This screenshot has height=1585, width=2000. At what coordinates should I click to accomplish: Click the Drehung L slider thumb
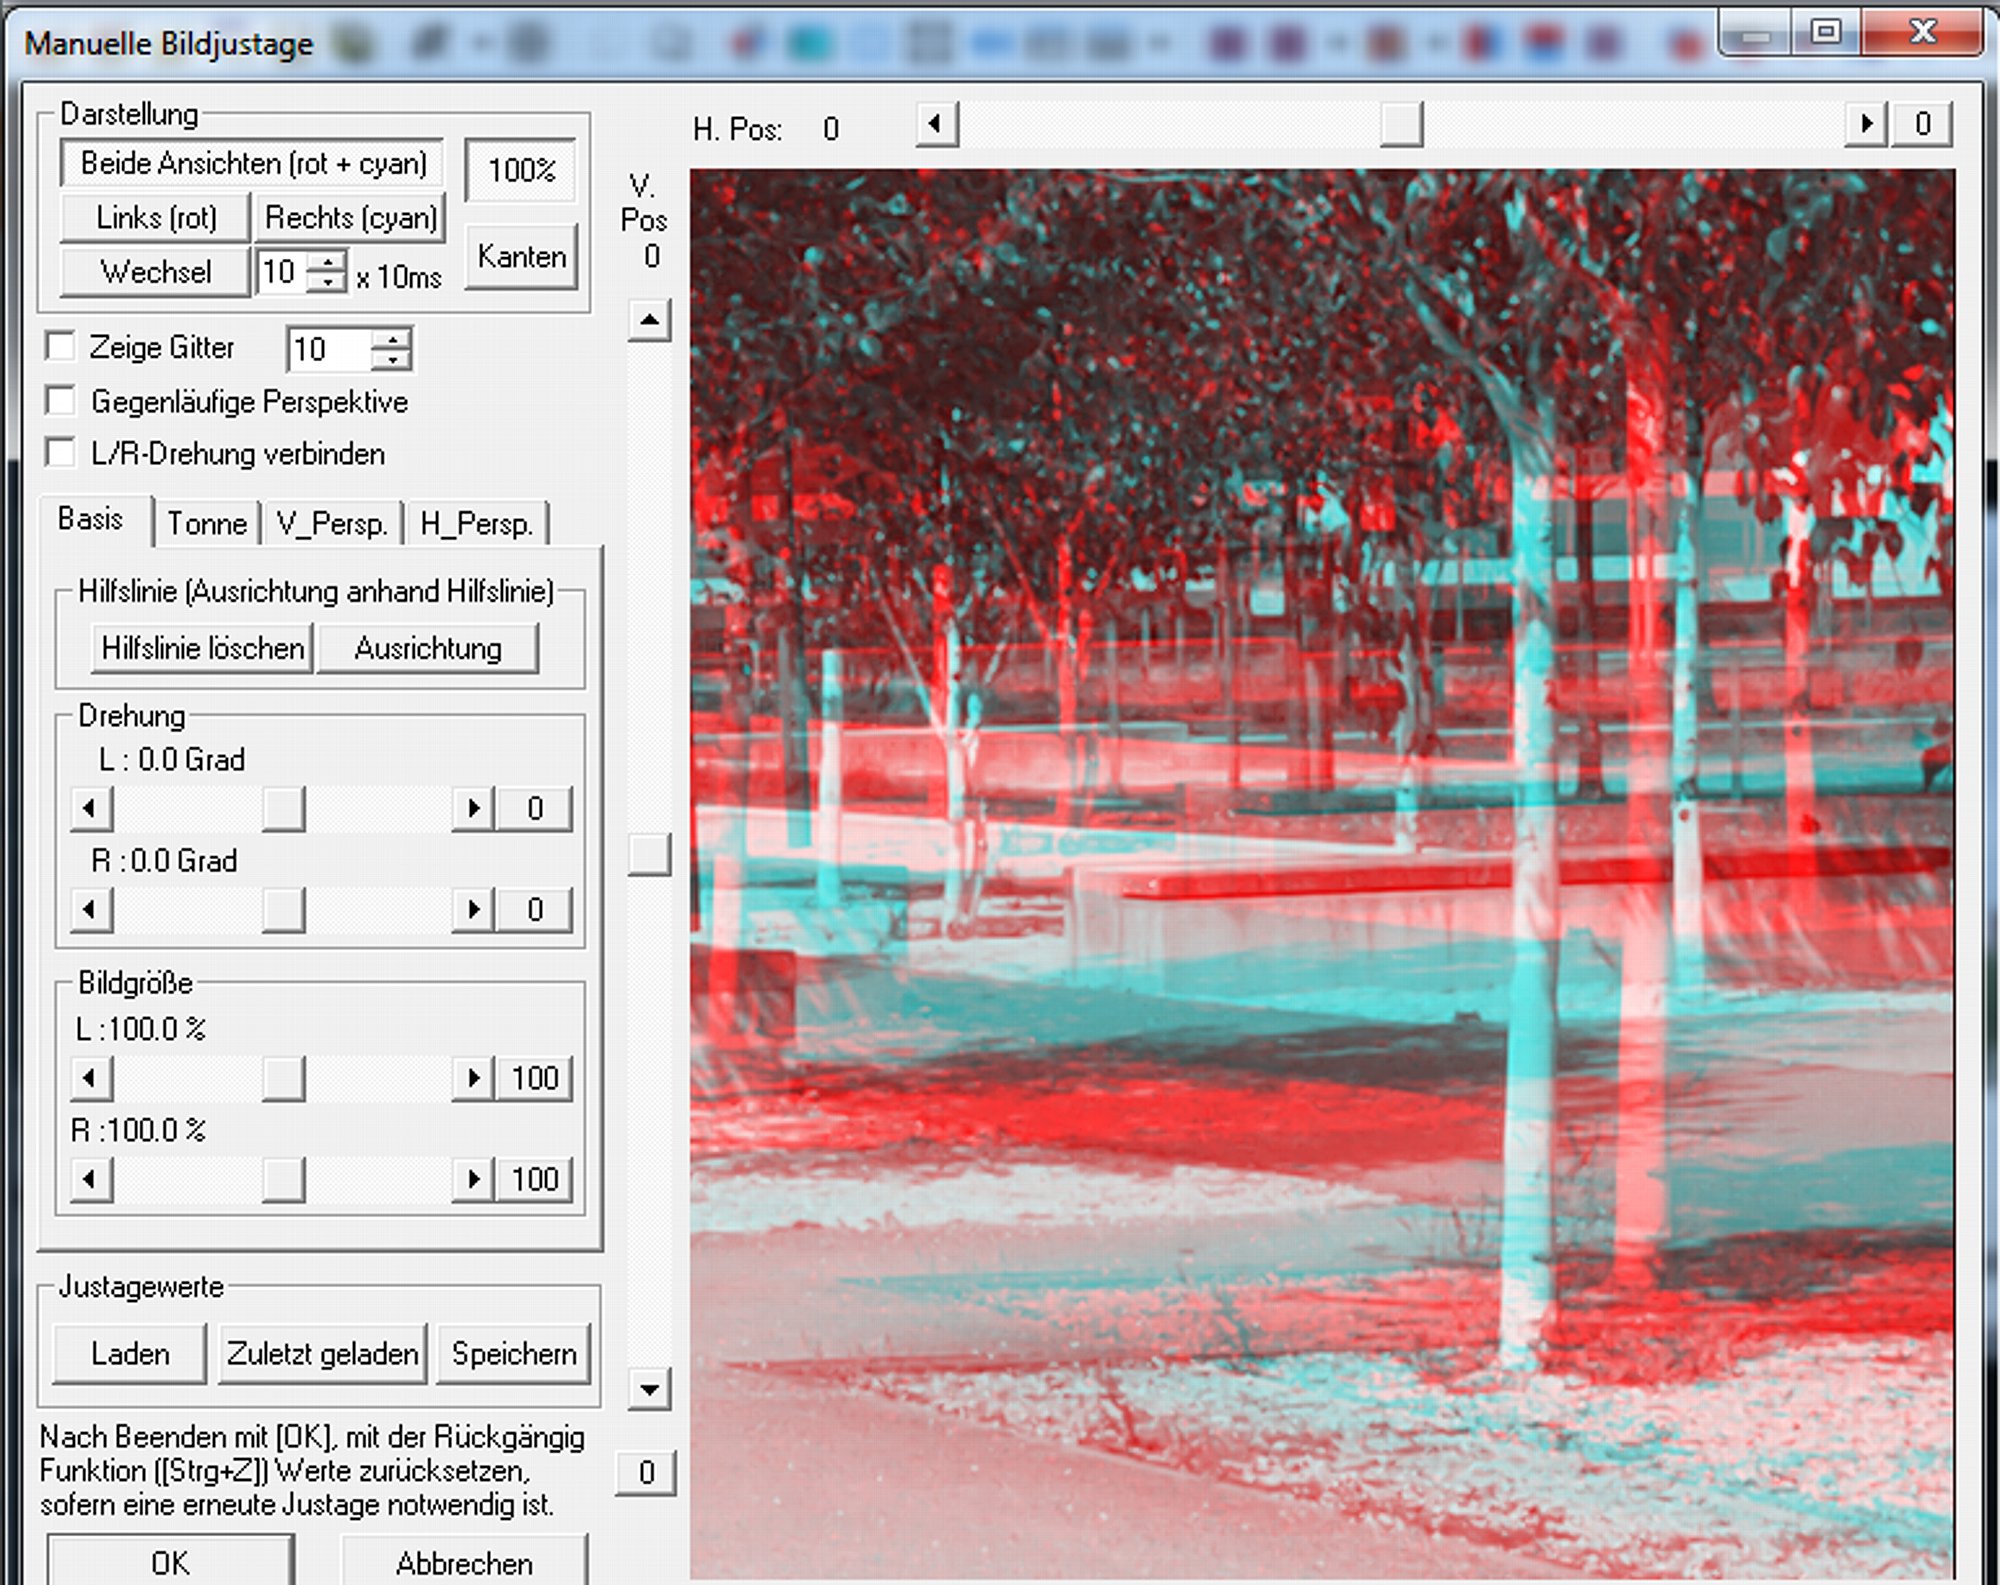pyautogui.click(x=283, y=808)
